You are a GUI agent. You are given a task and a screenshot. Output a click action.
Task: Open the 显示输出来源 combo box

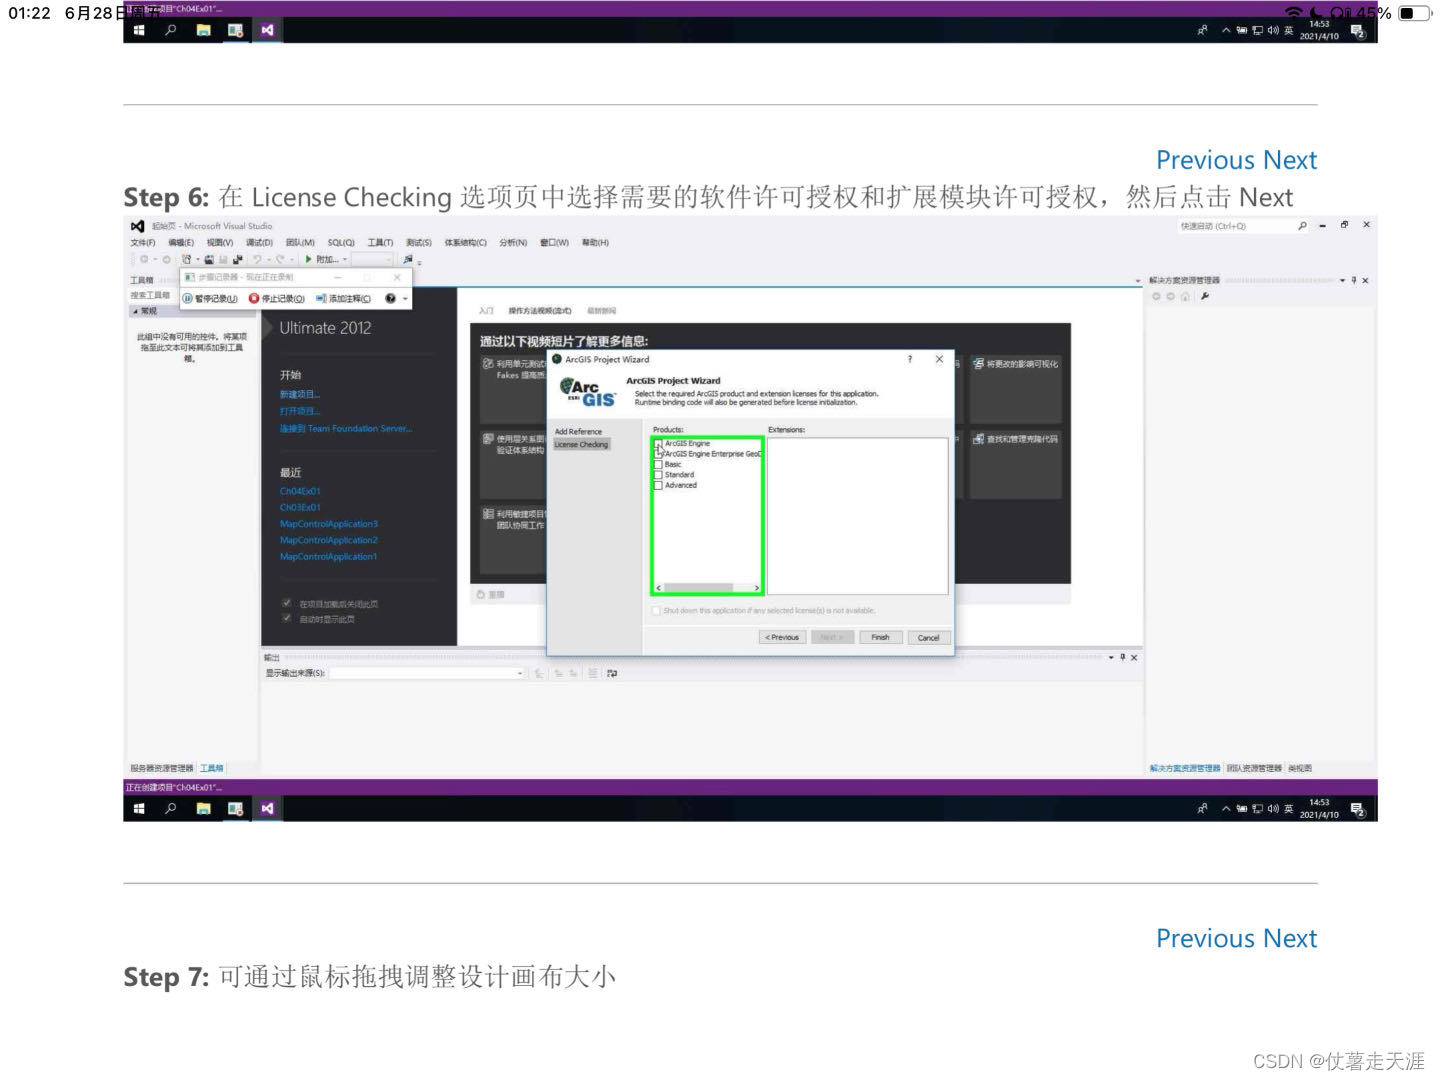(x=428, y=673)
